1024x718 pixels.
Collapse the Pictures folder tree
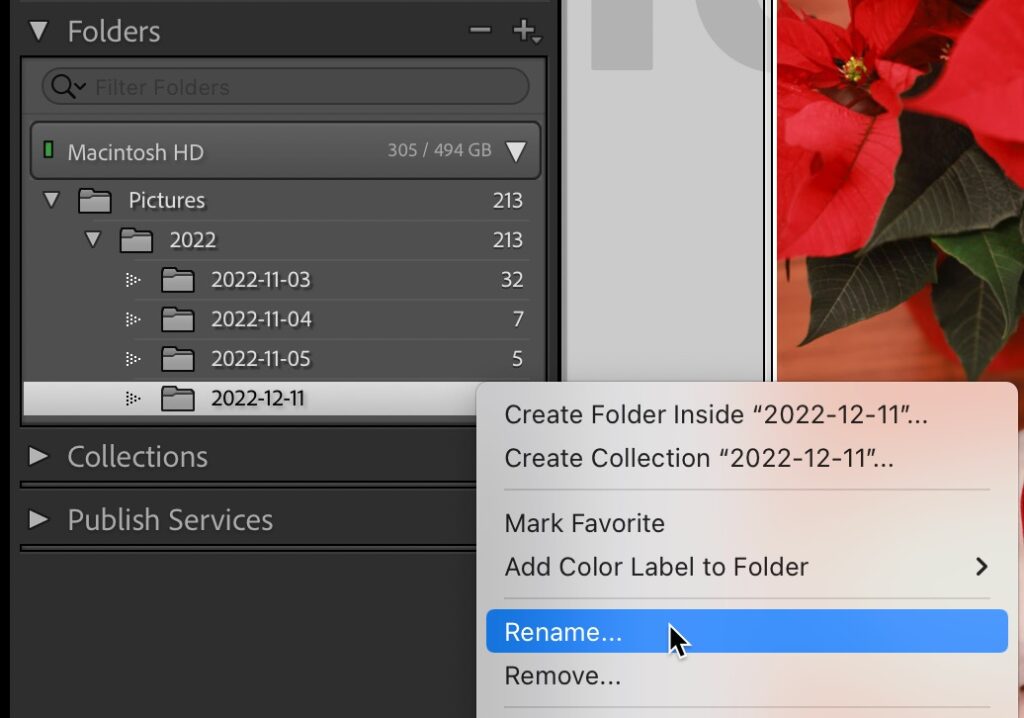[51, 201]
